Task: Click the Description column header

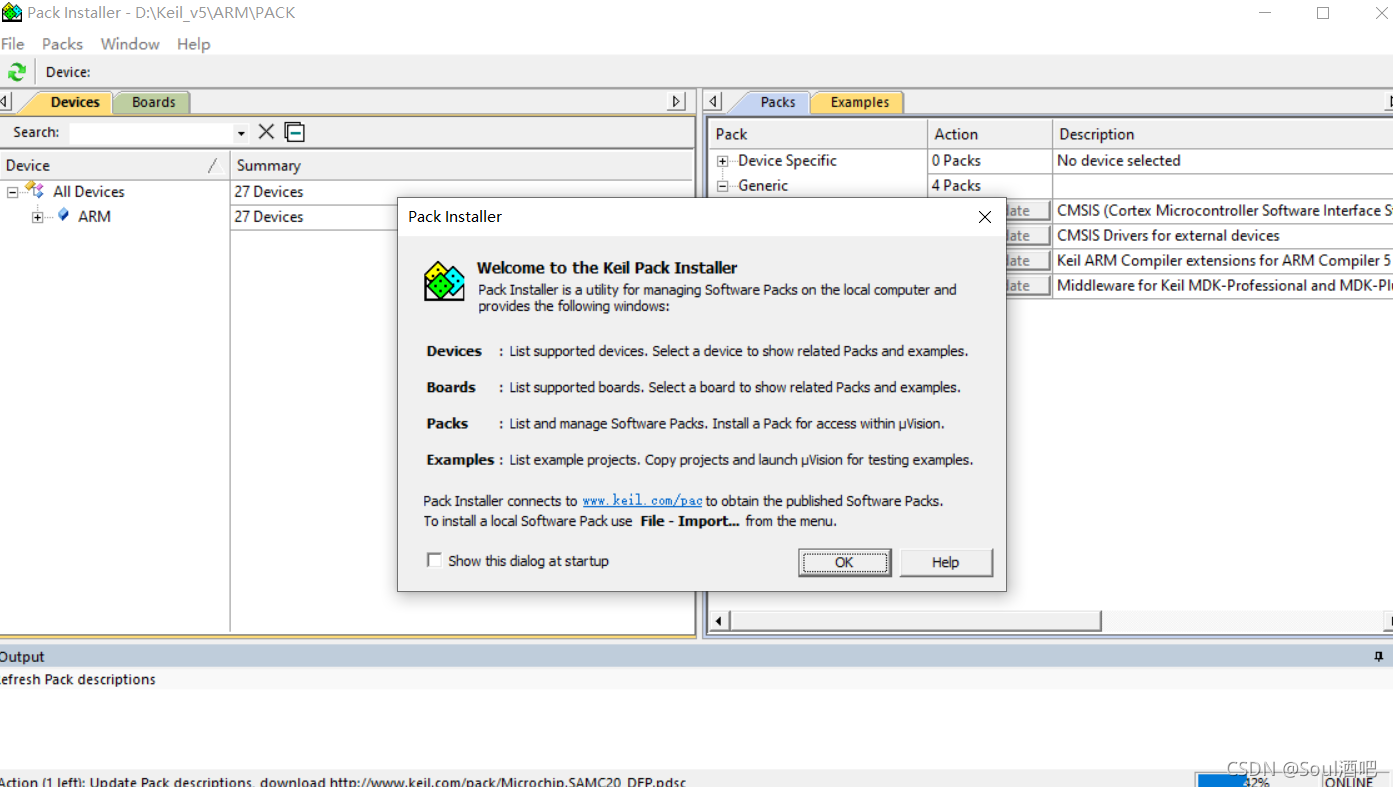Action: (x=1223, y=134)
